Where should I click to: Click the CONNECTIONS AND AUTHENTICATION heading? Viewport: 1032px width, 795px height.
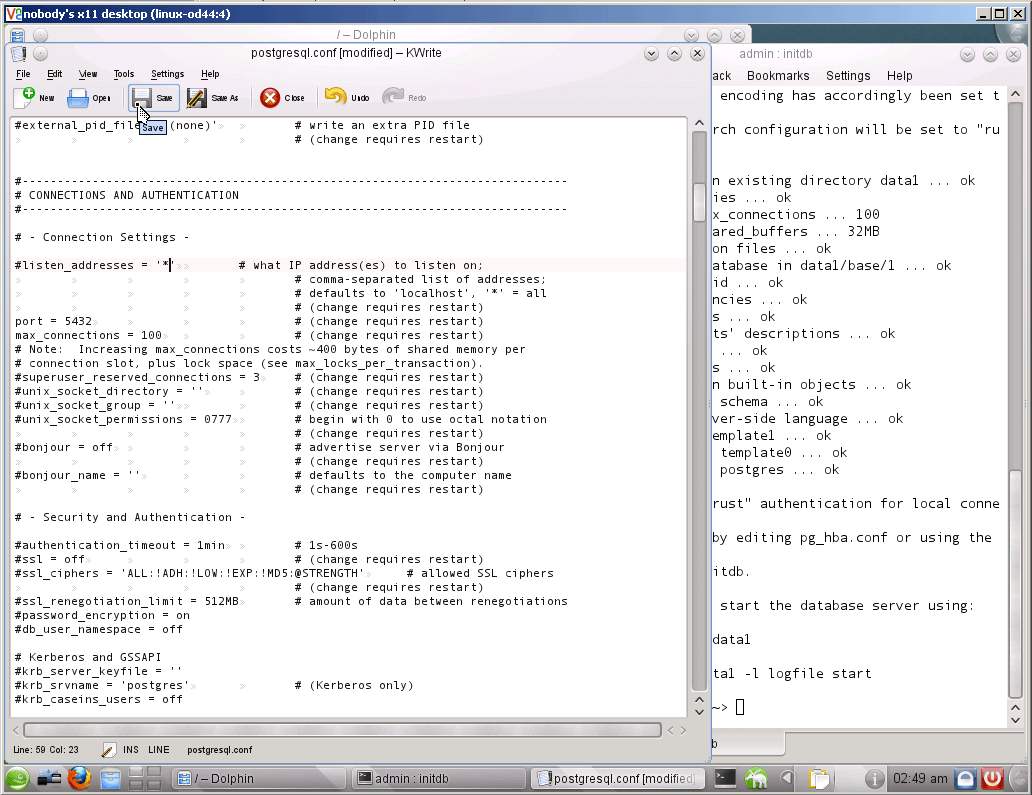click(134, 195)
